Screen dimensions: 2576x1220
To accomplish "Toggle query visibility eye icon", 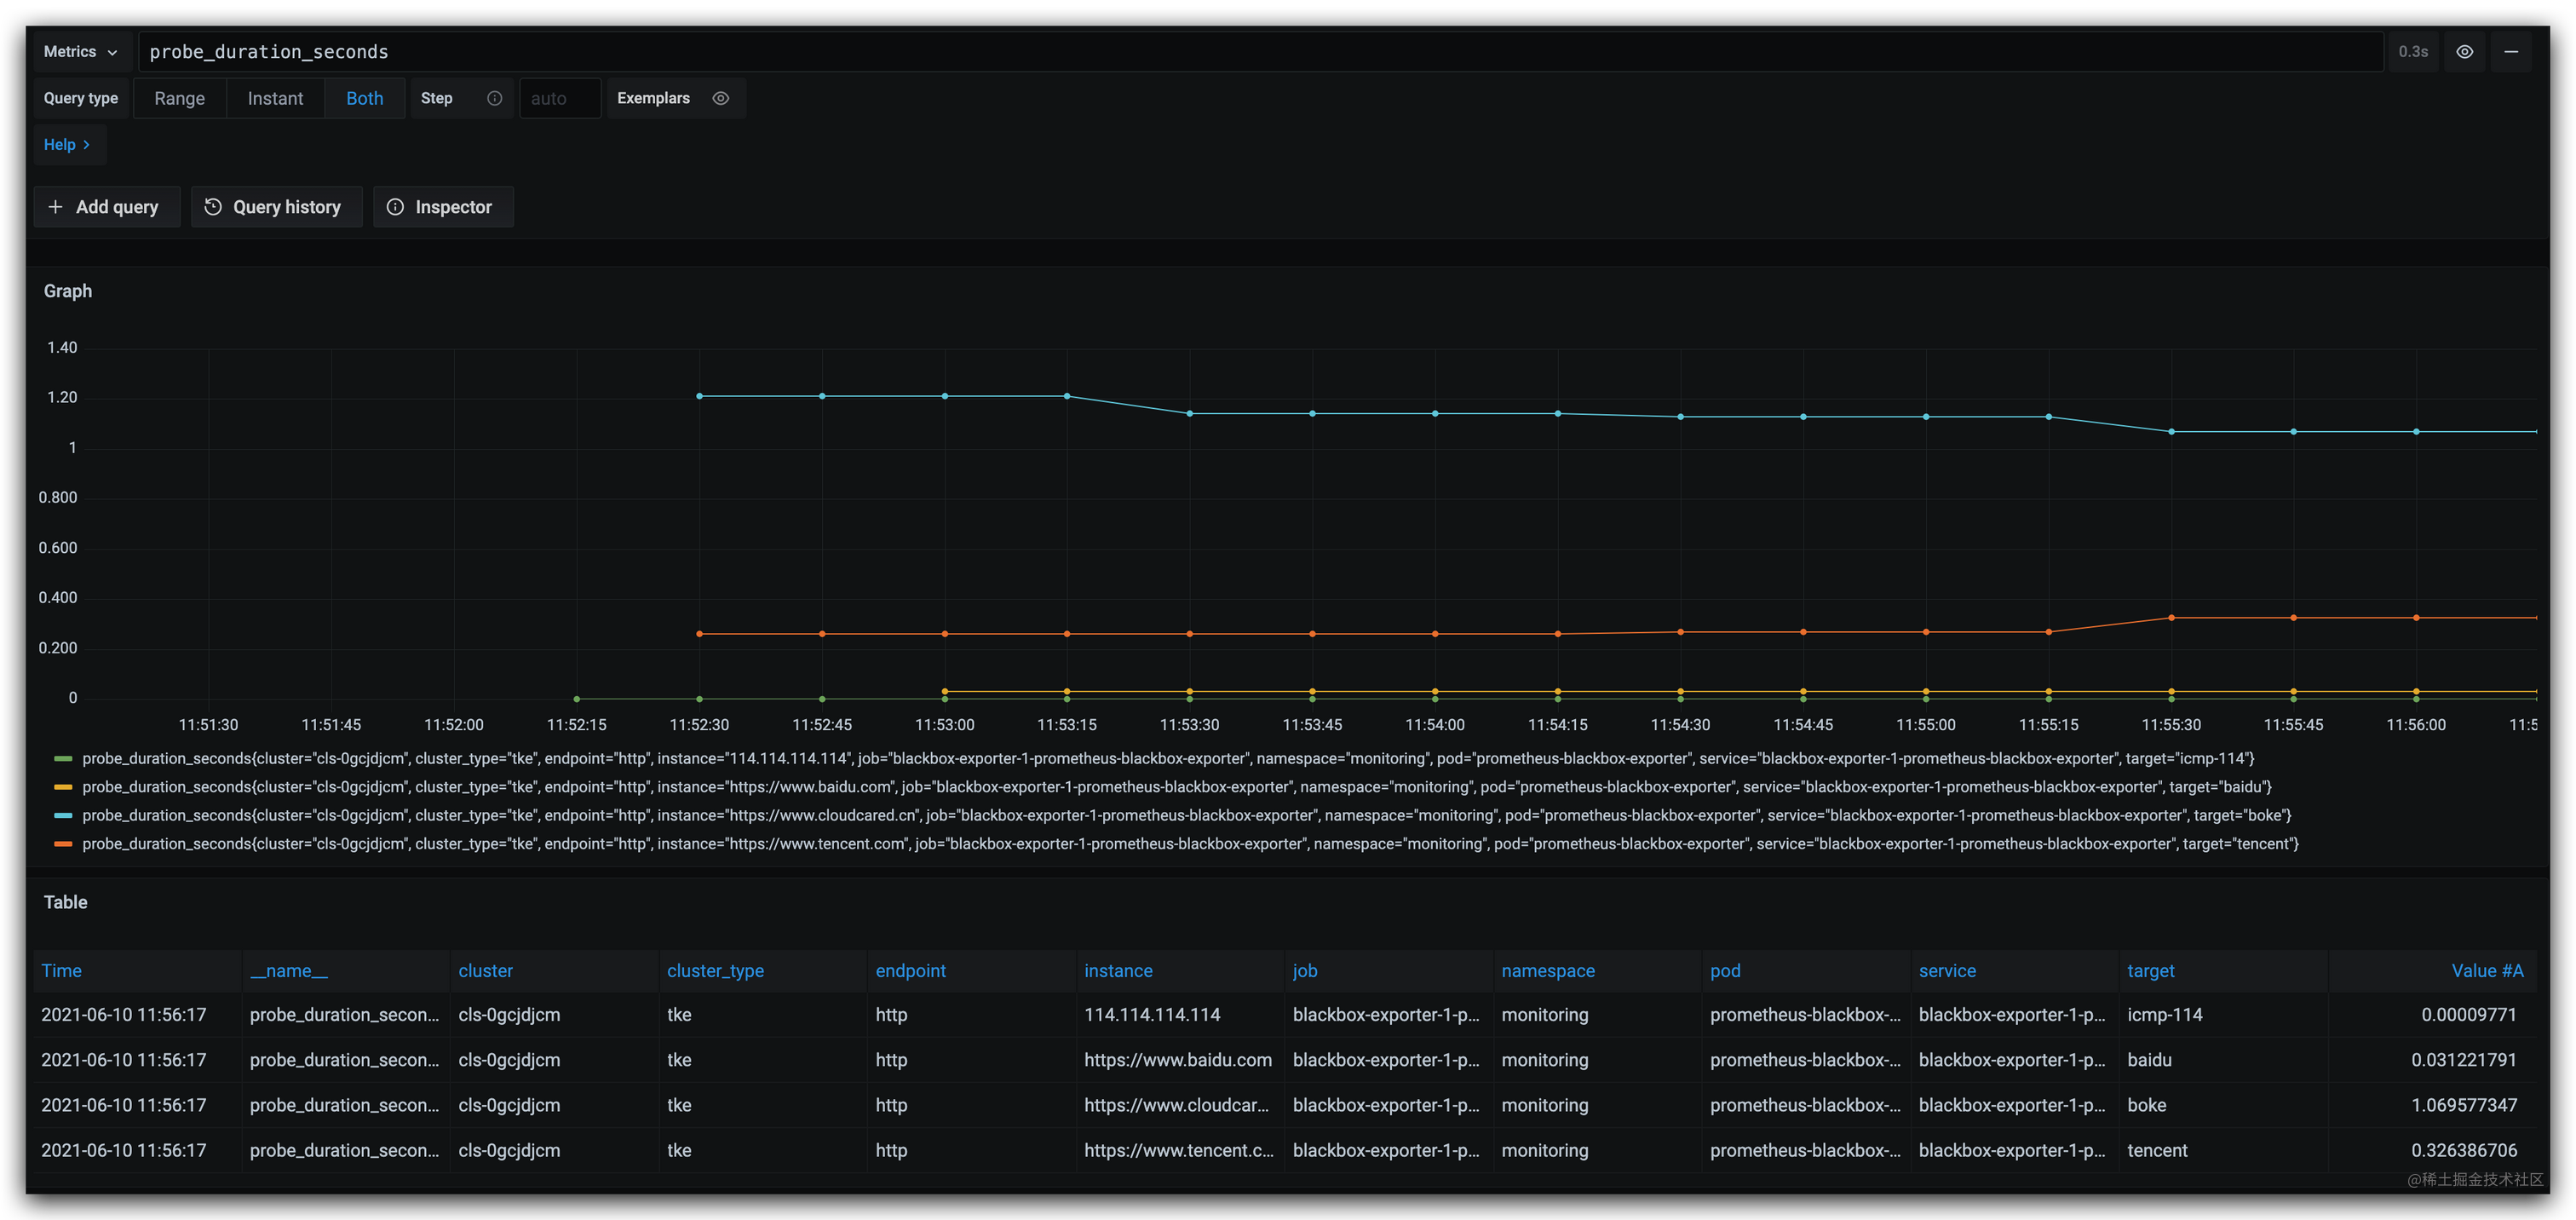I will point(2464,52).
